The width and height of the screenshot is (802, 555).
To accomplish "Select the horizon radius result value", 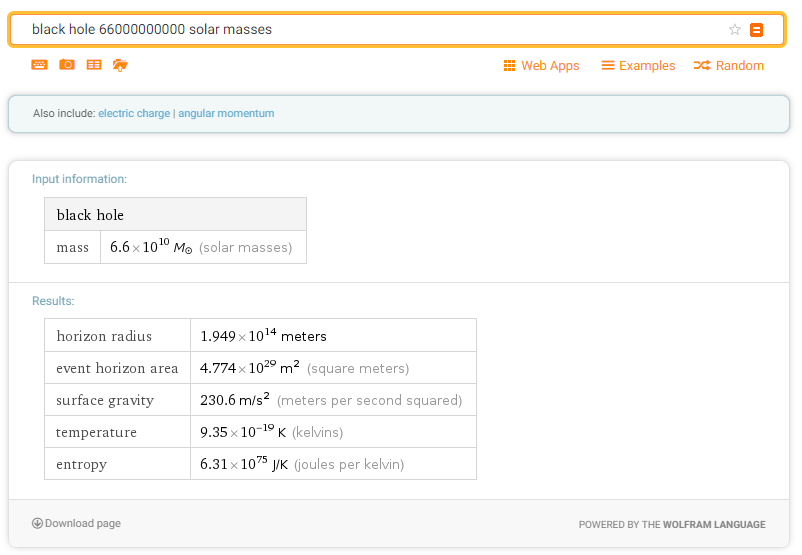I will click(x=263, y=336).
